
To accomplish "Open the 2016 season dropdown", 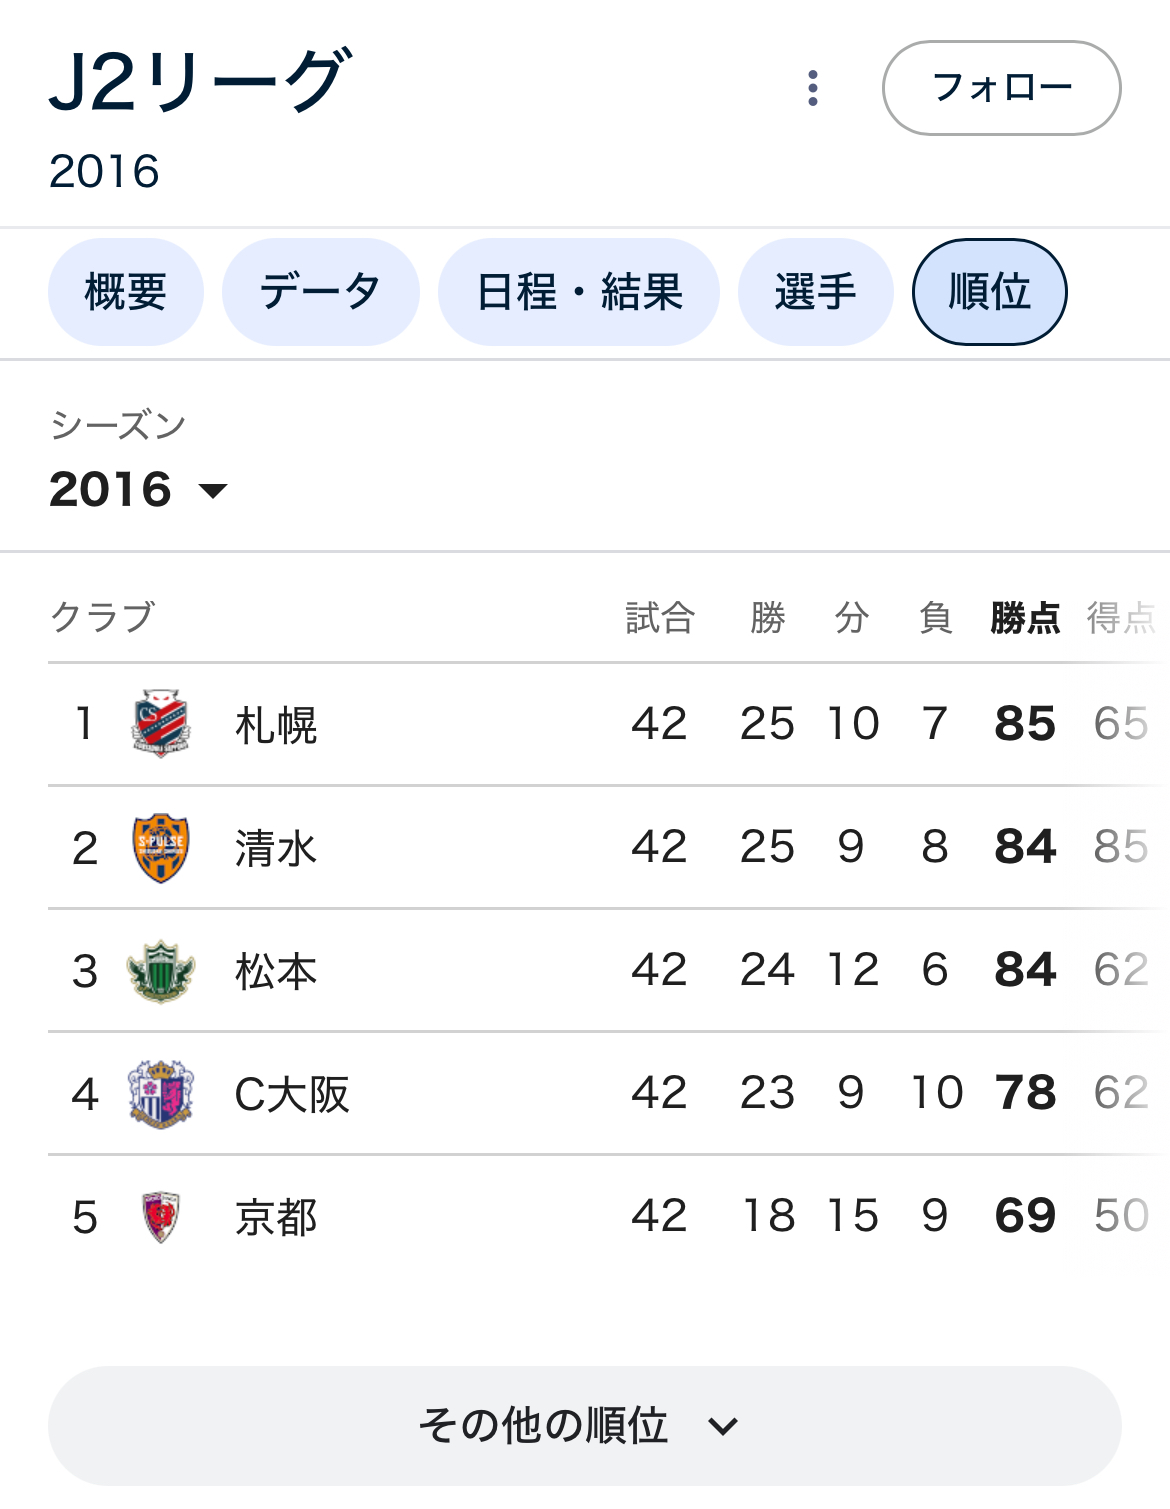I will pos(138,489).
